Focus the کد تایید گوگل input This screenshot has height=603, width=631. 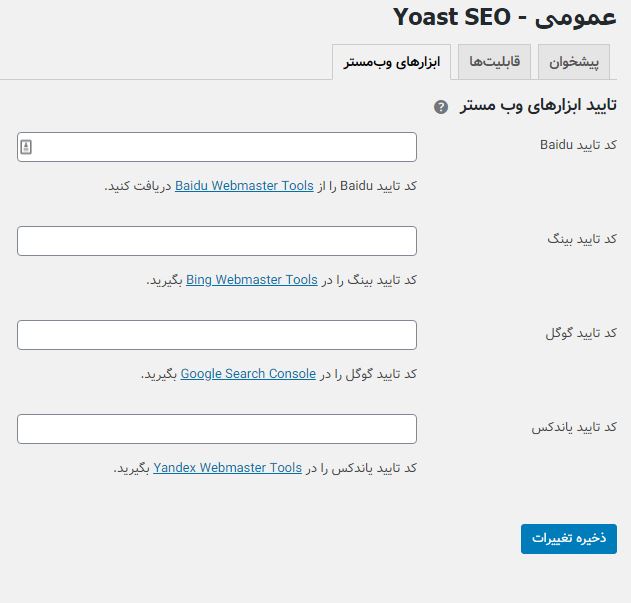[x=217, y=335]
